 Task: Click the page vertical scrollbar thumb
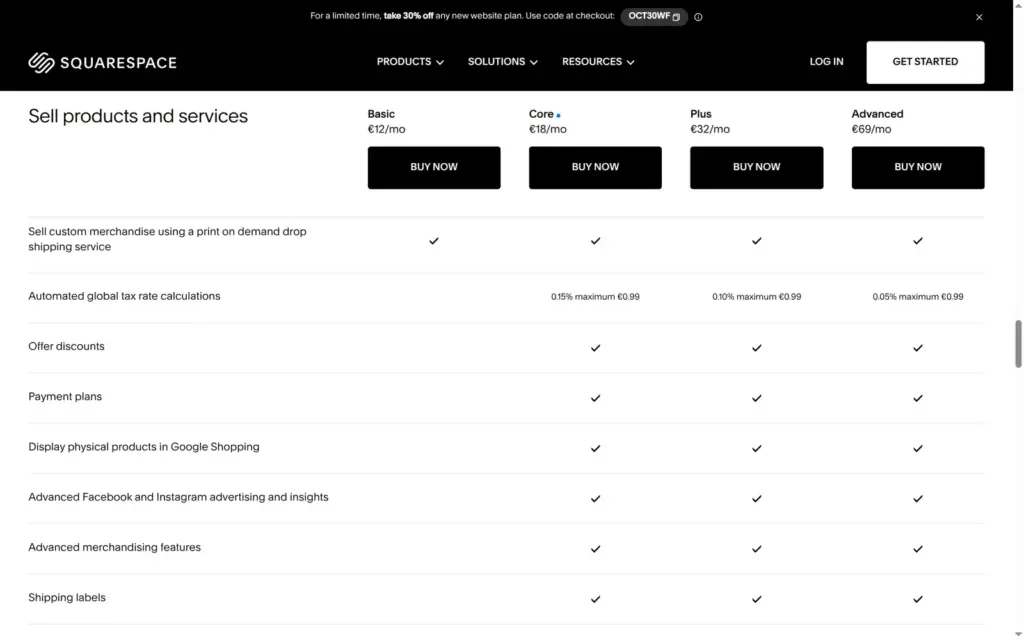pos(1017,344)
